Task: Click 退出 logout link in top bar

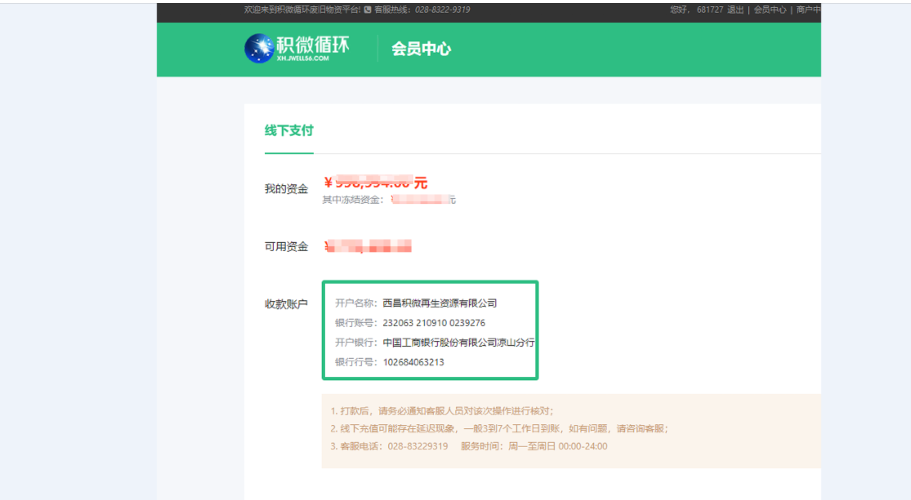Action: 736,10
